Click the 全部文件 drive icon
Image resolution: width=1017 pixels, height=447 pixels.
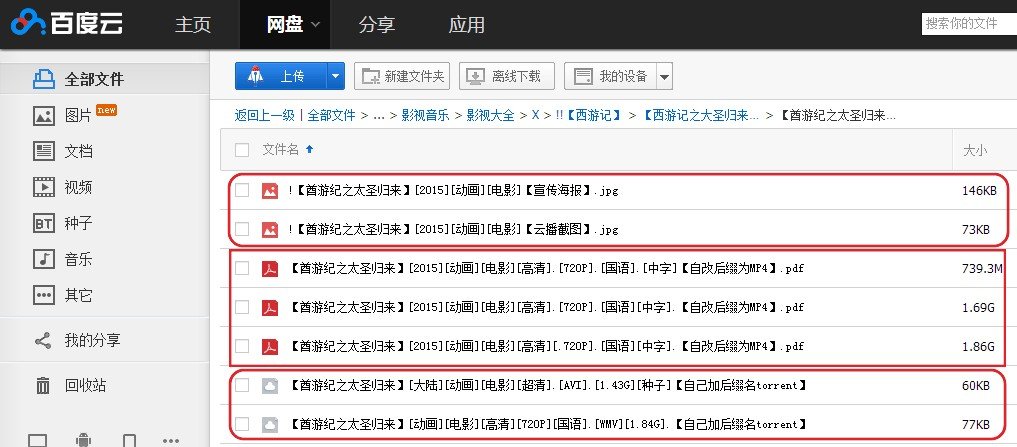click(44, 79)
